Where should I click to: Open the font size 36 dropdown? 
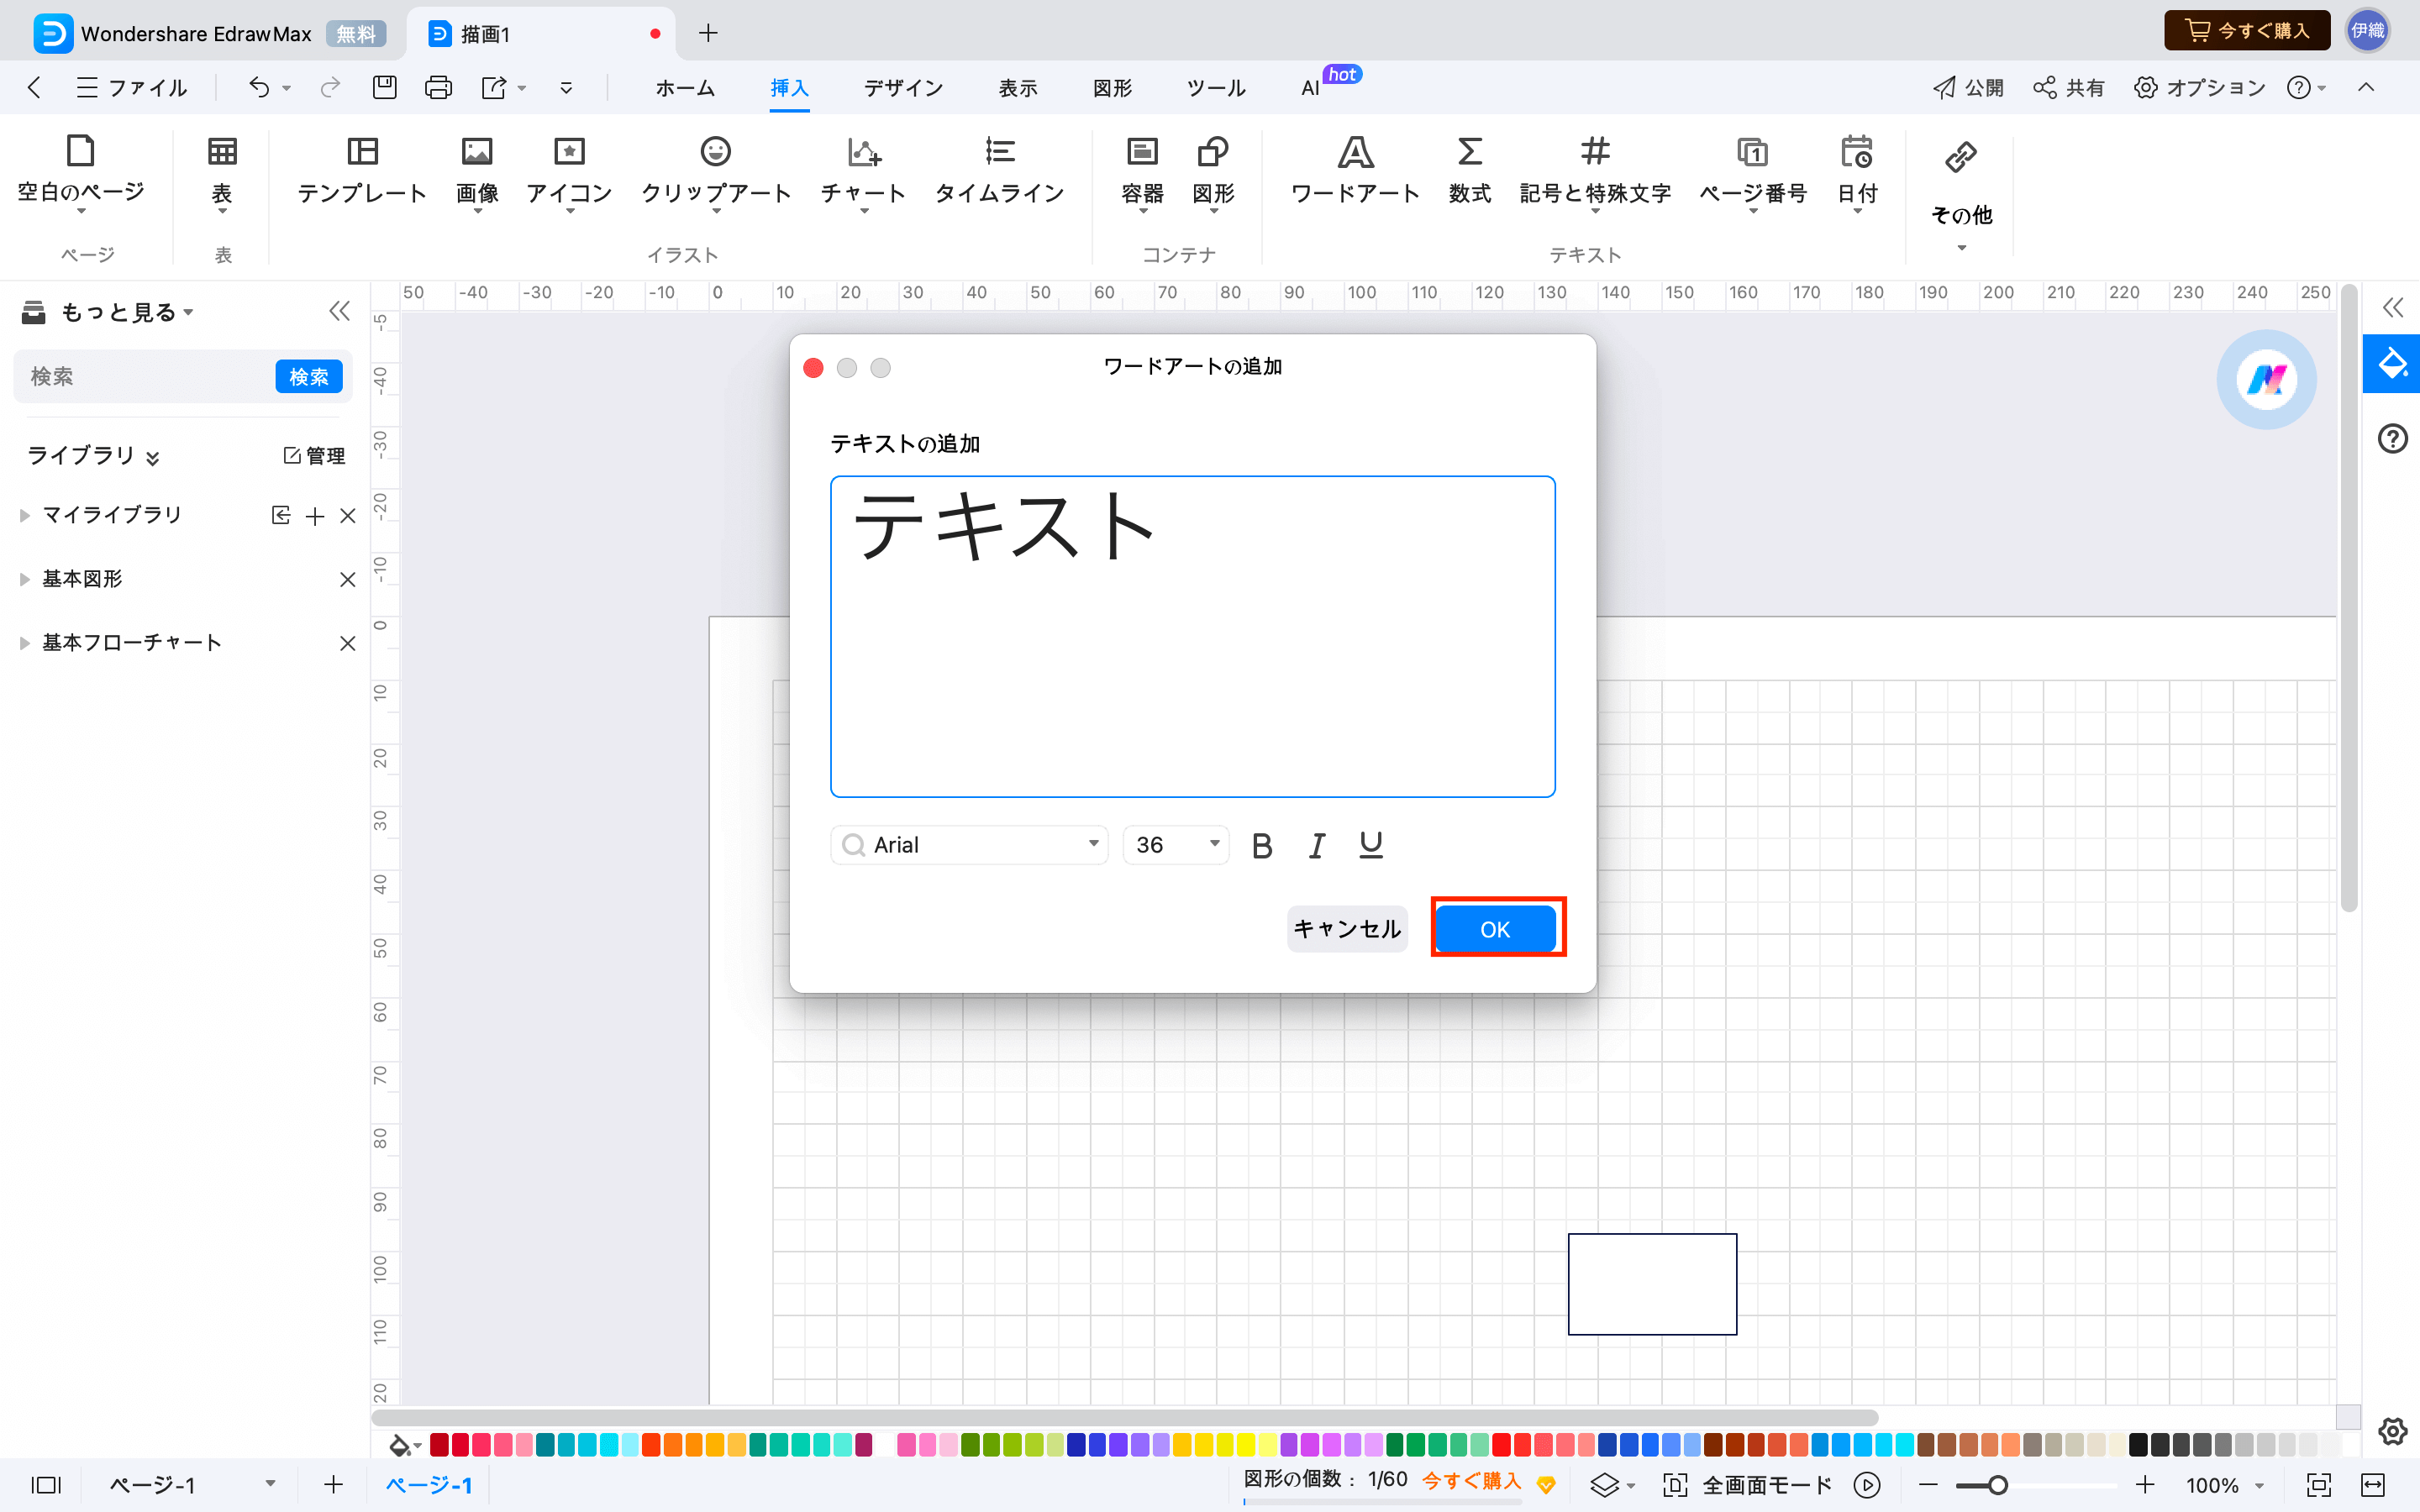[1176, 845]
